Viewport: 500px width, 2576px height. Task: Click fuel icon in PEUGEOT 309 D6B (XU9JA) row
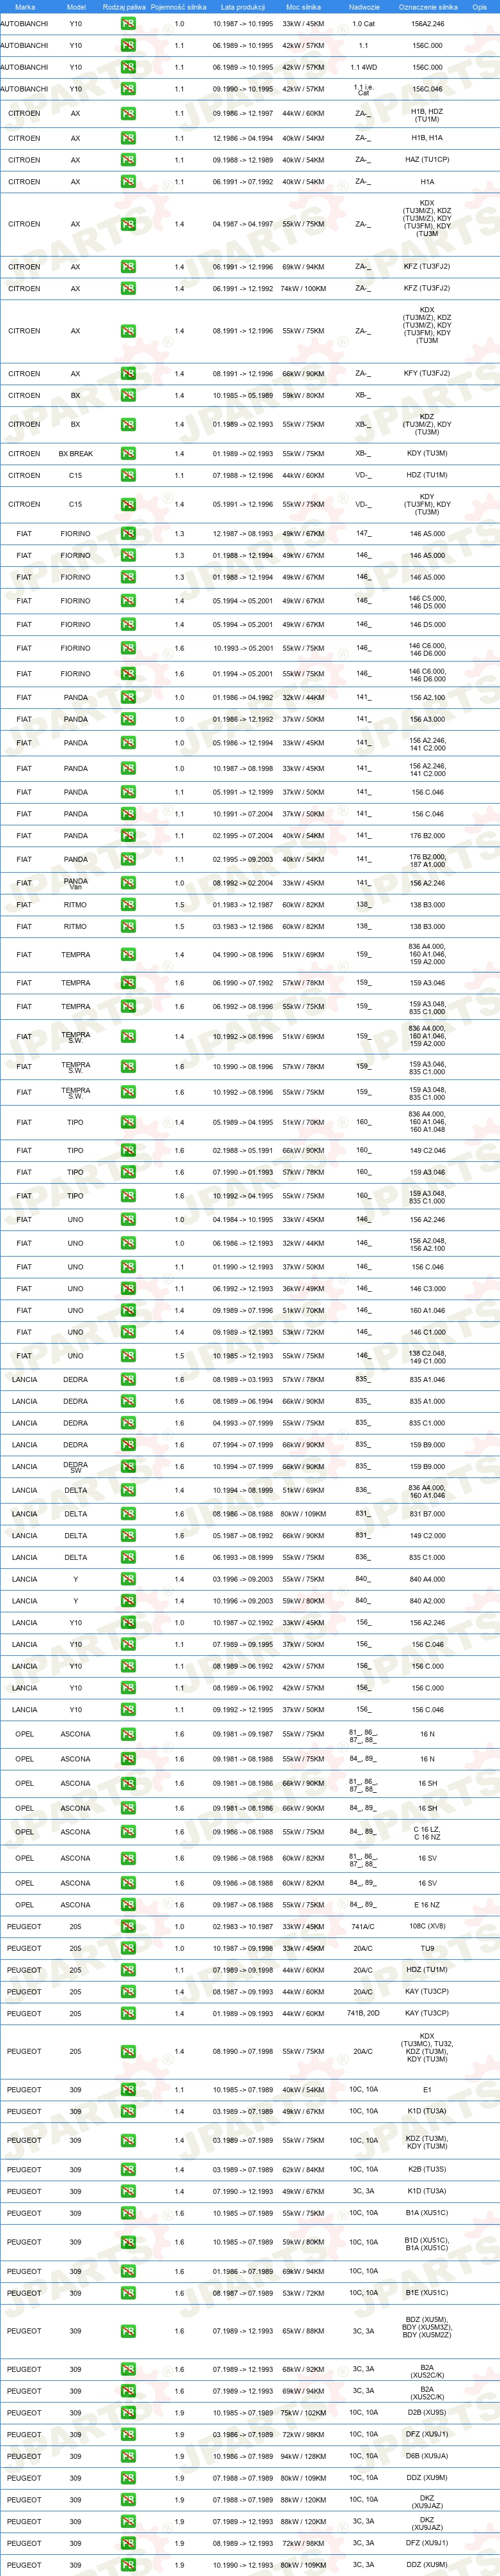point(128,2456)
